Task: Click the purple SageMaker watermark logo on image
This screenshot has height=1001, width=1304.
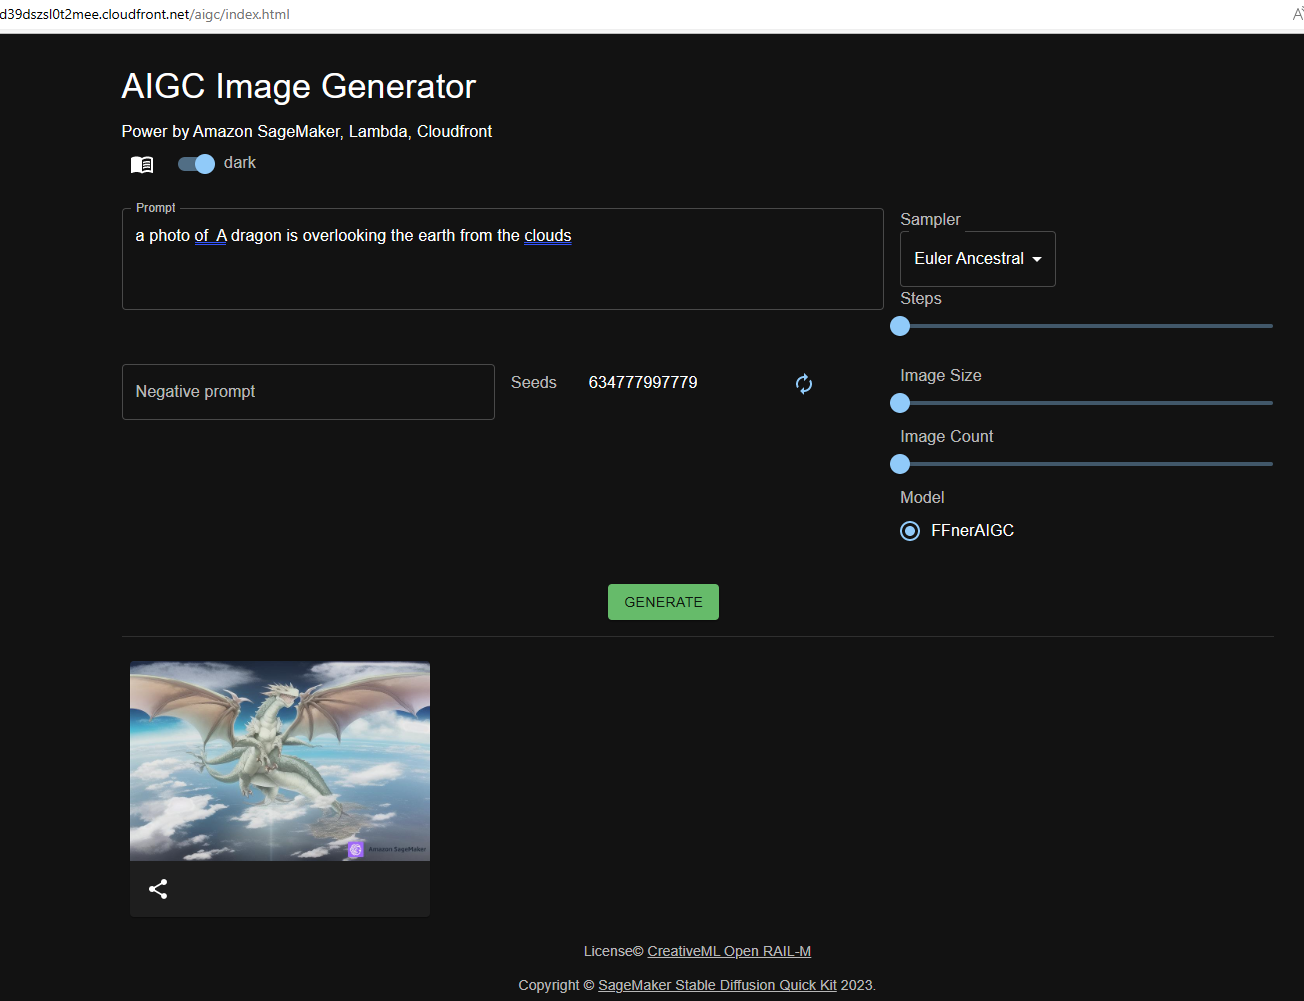Action: [356, 850]
